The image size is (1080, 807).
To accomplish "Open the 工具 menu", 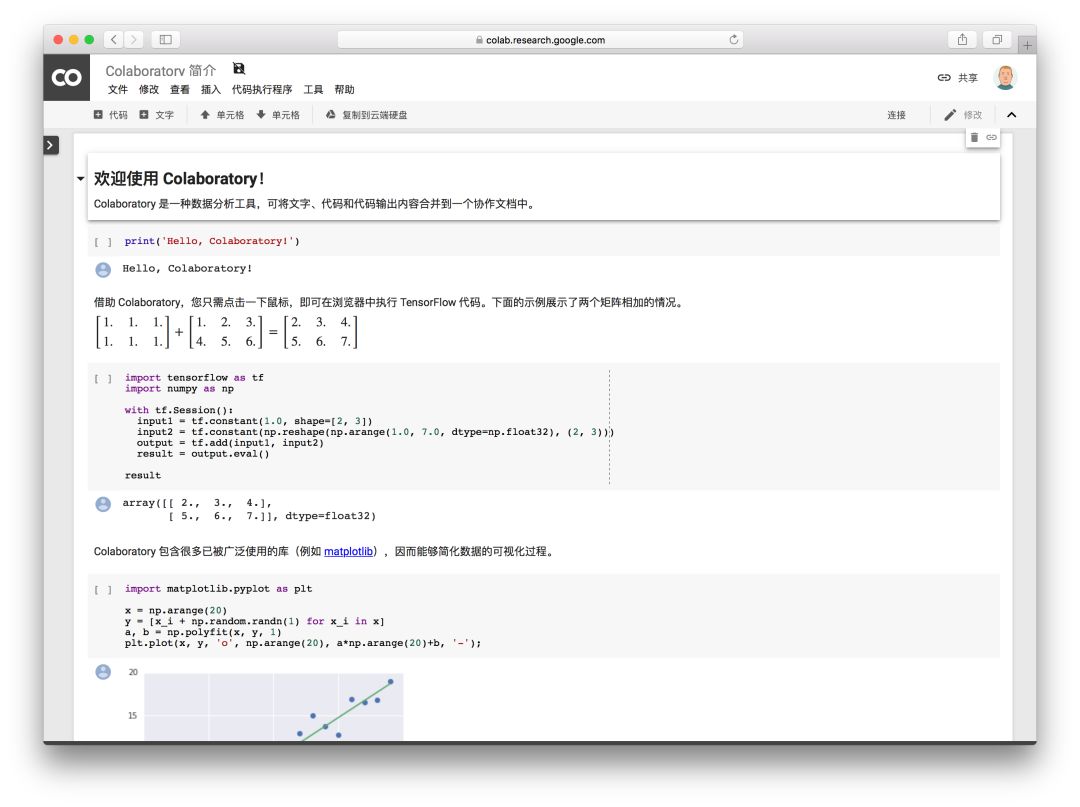I will coord(313,90).
